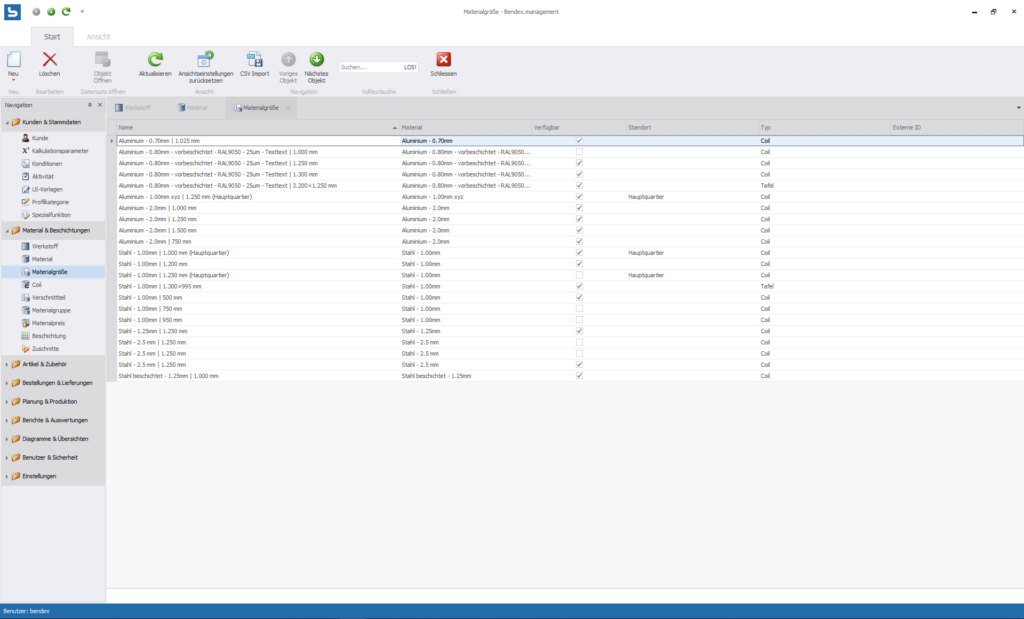Select Materialpreis in the navigation
1024x619 pixels.
click(x=49, y=323)
